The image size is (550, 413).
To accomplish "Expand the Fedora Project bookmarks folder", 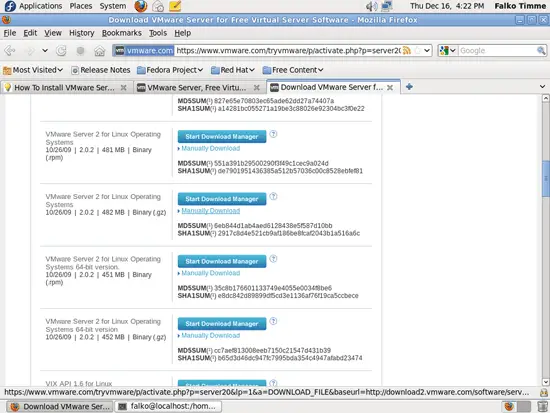I will [x=170, y=70].
